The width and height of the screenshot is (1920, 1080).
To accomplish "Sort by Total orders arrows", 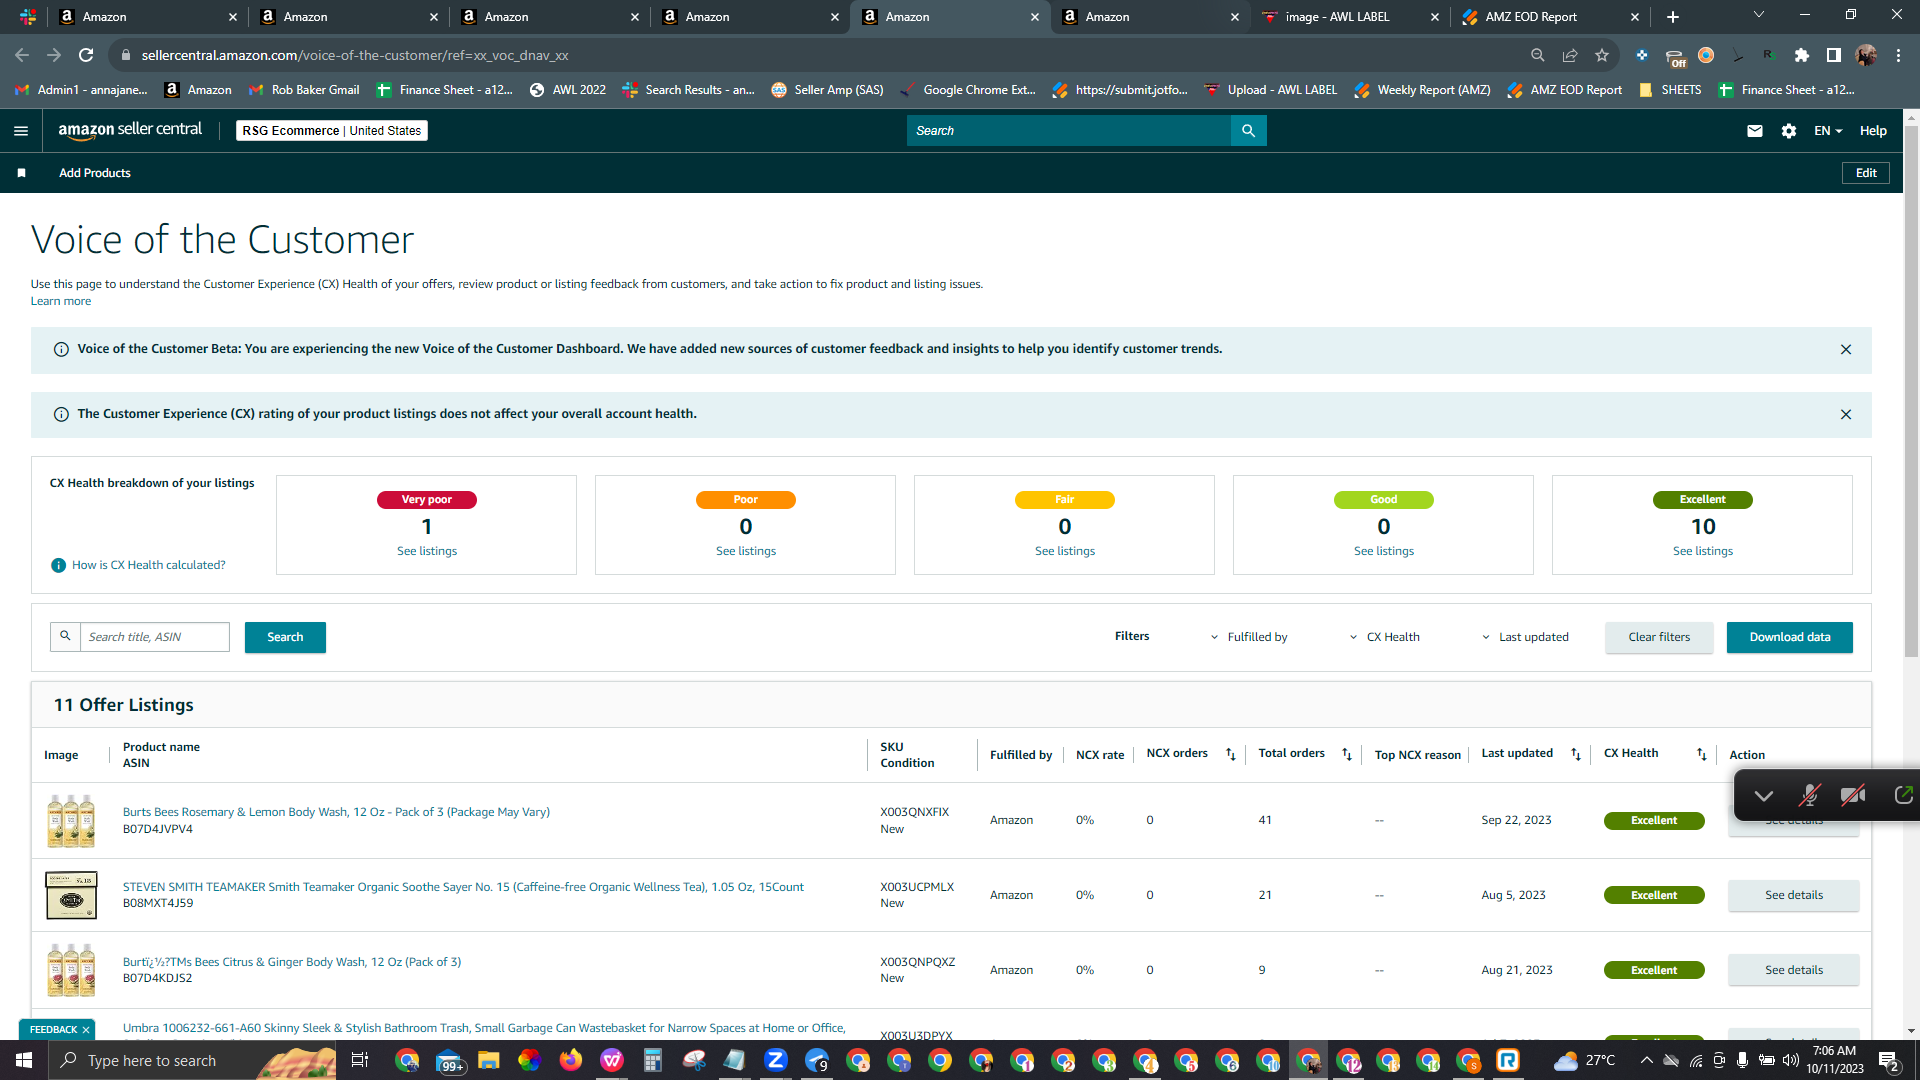I will tap(1347, 754).
